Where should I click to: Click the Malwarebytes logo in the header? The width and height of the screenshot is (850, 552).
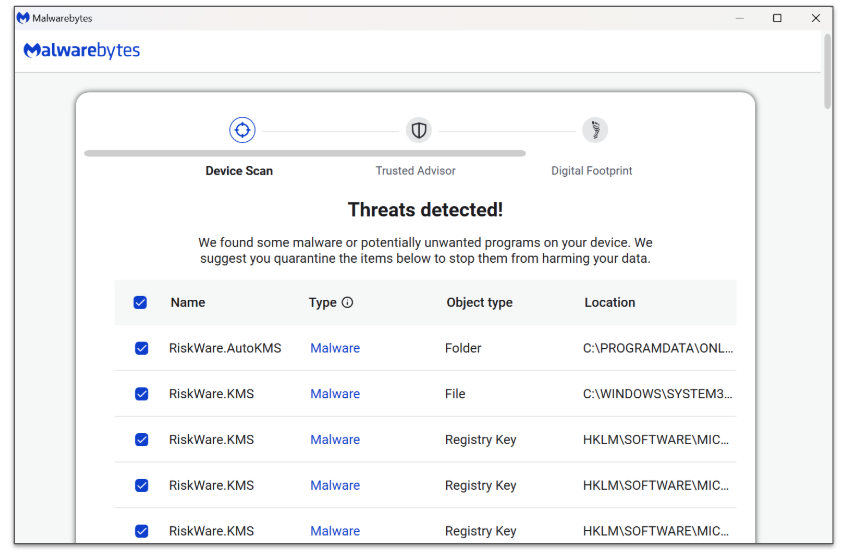82,50
